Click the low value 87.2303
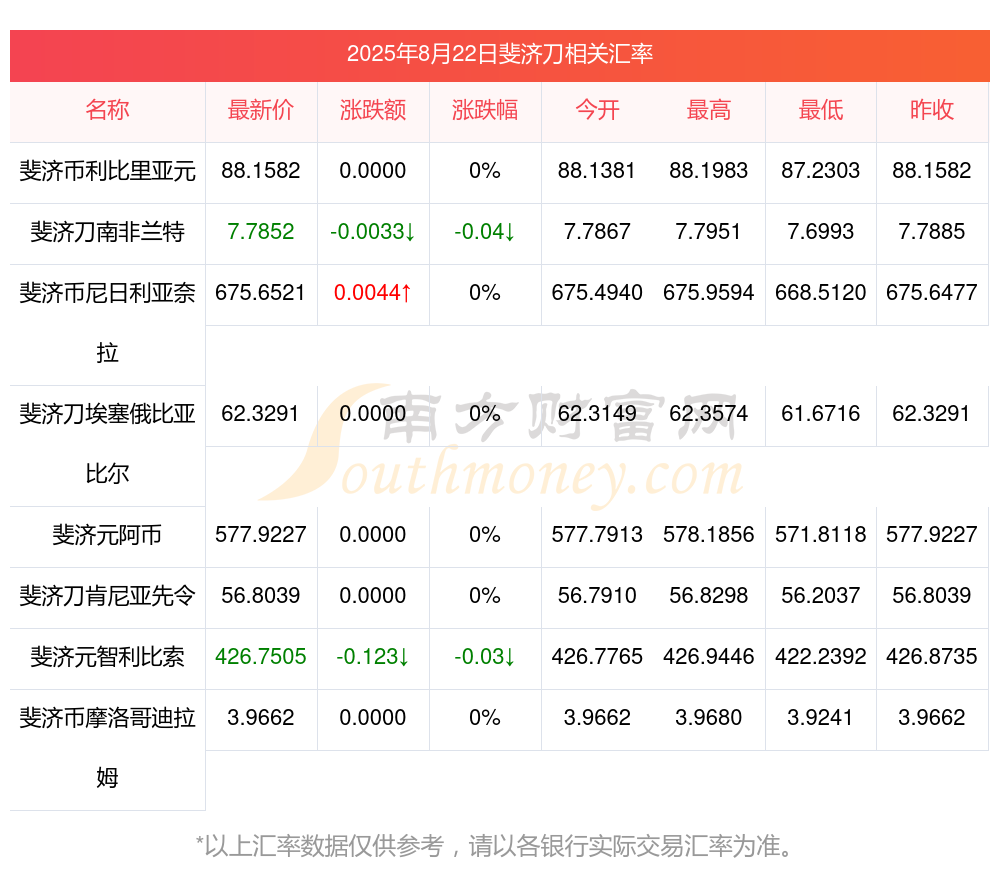The image size is (1000, 877). pyautogui.click(x=821, y=171)
